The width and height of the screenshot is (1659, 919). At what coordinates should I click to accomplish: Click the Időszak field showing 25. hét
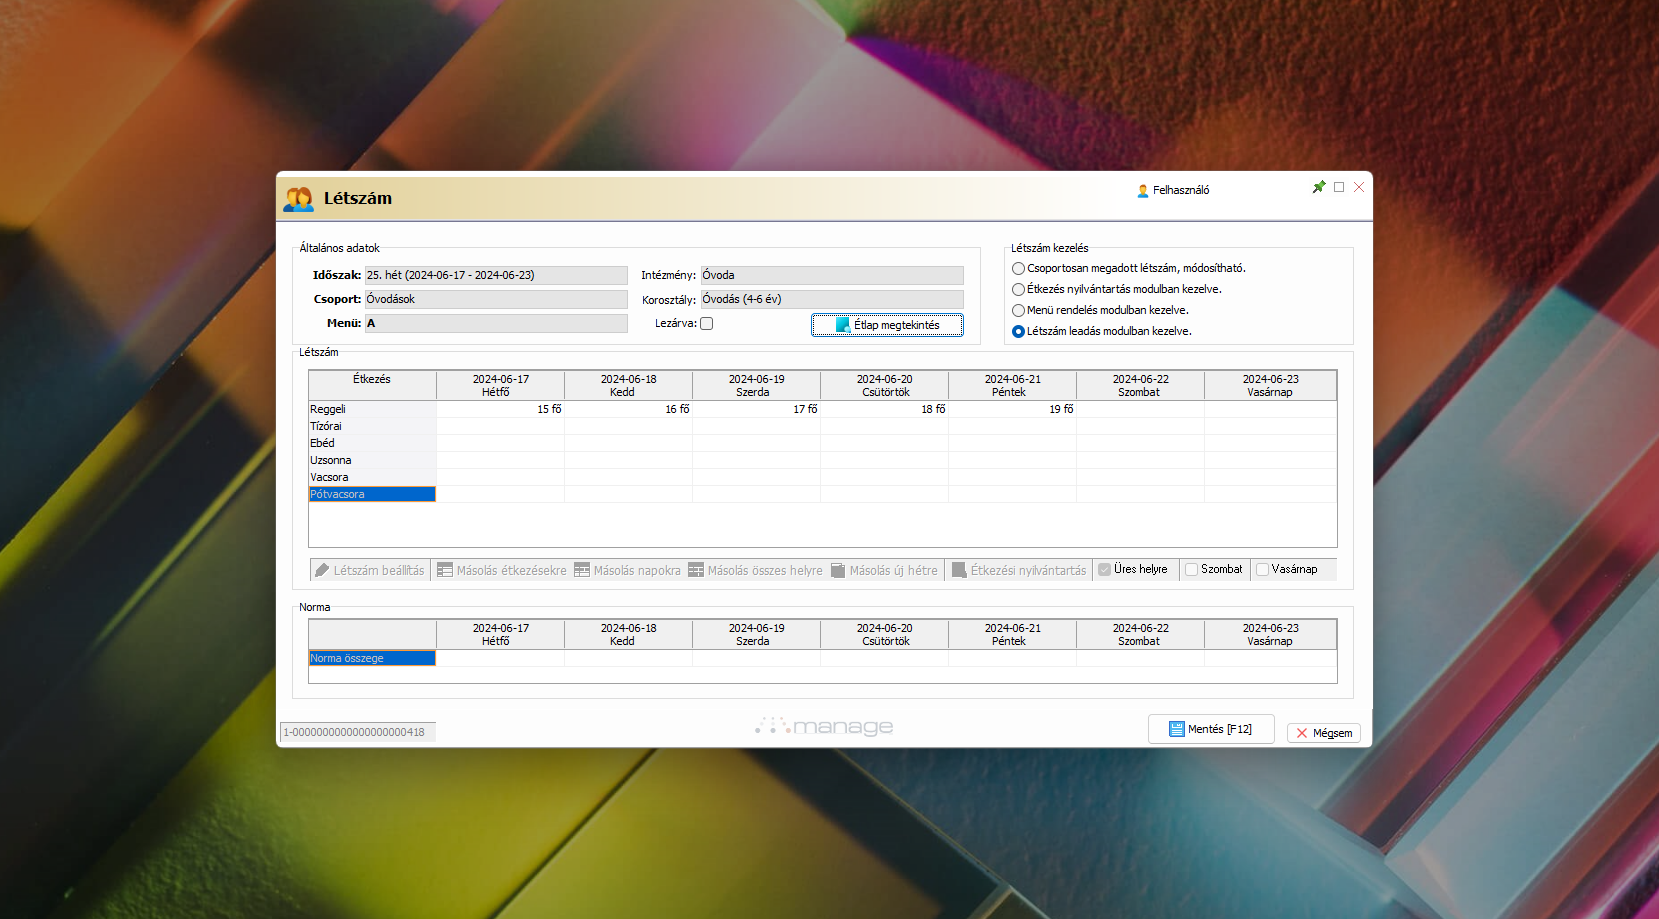coord(495,275)
